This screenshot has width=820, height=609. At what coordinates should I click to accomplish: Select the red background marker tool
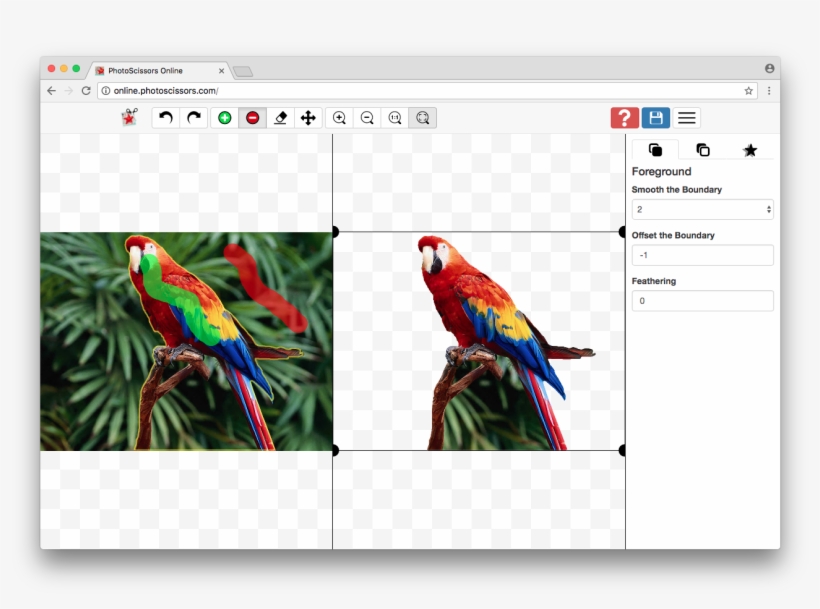coord(253,118)
